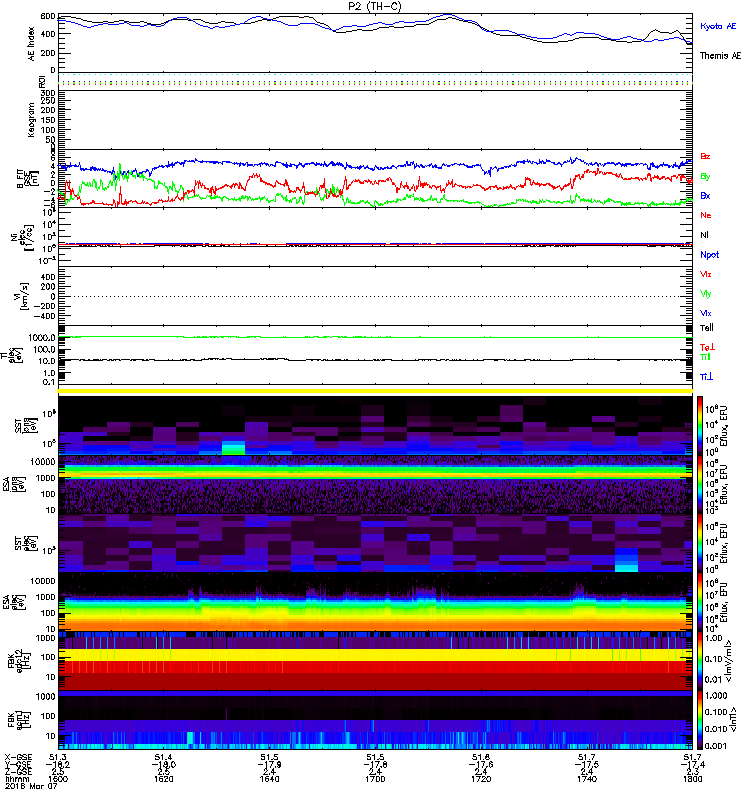The width and height of the screenshot is (750, 800).
Task: Select the red Bz legend label
Action: (x=705, y=156)
